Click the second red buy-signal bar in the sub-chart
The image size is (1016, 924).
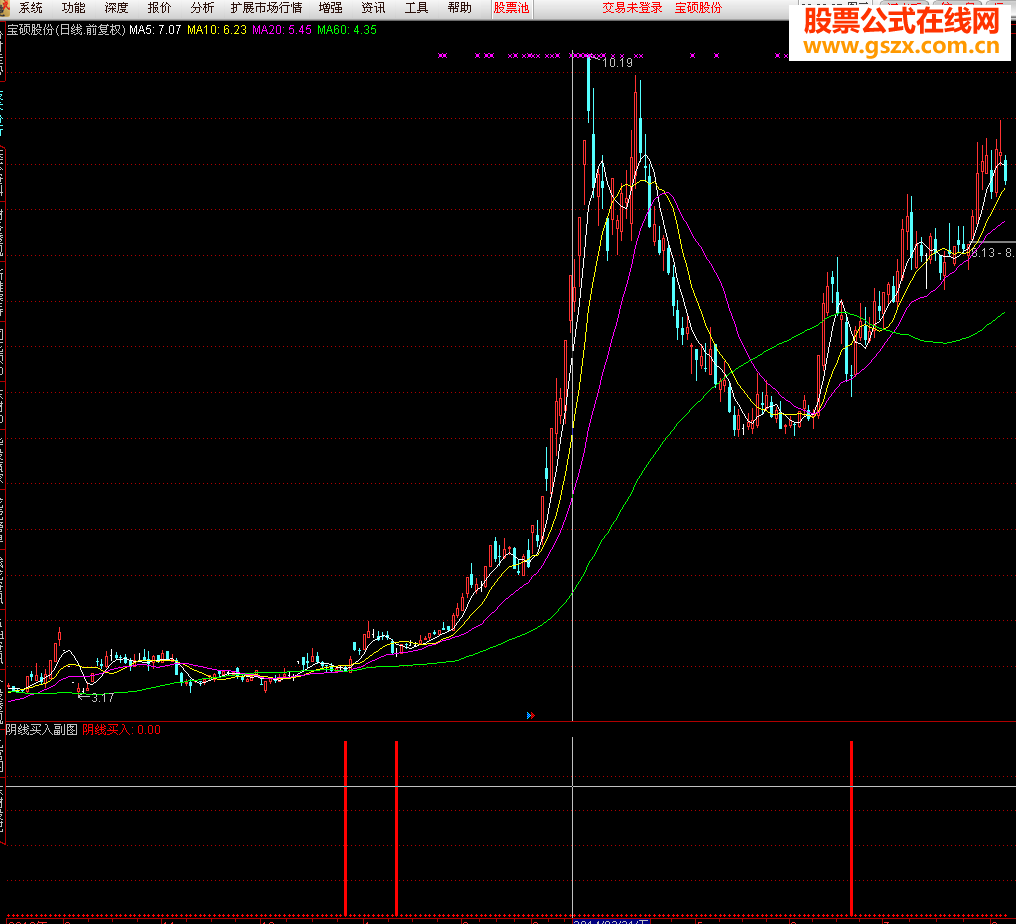[397, 828]
